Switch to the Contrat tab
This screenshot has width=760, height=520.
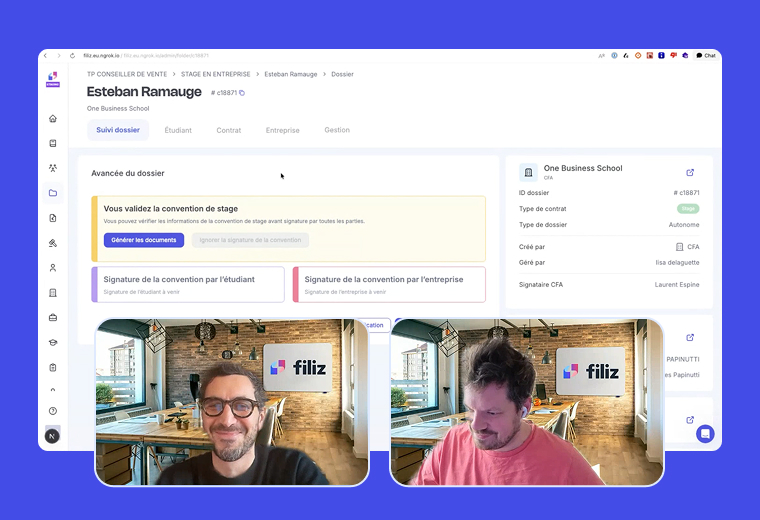tap(229, 130)
